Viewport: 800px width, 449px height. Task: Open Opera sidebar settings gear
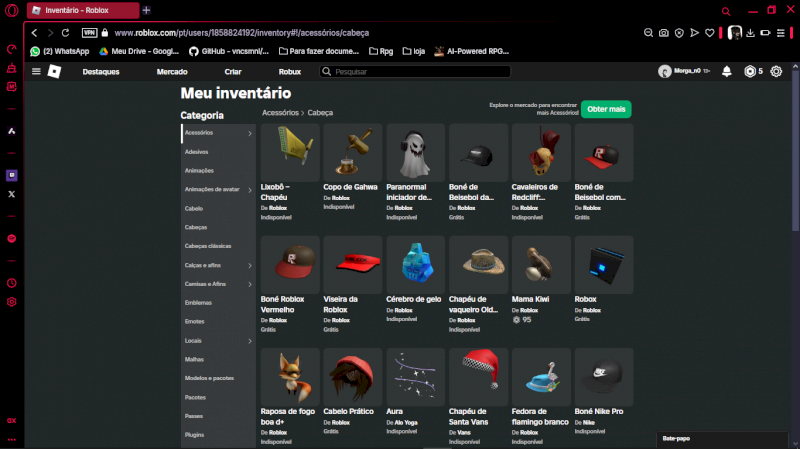click(x=12, y=302)
